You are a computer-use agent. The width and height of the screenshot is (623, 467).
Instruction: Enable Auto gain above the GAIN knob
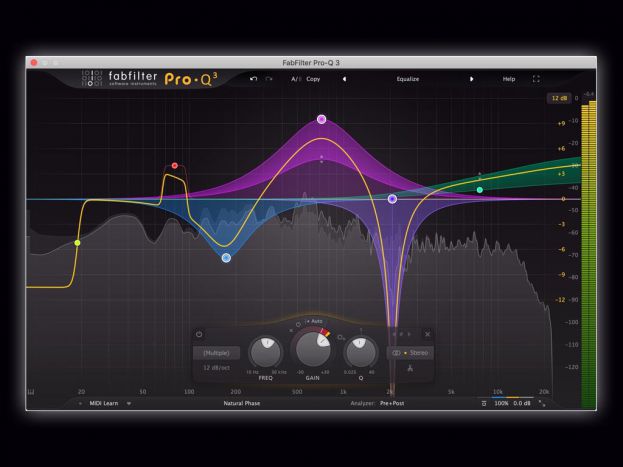(314, 321)
